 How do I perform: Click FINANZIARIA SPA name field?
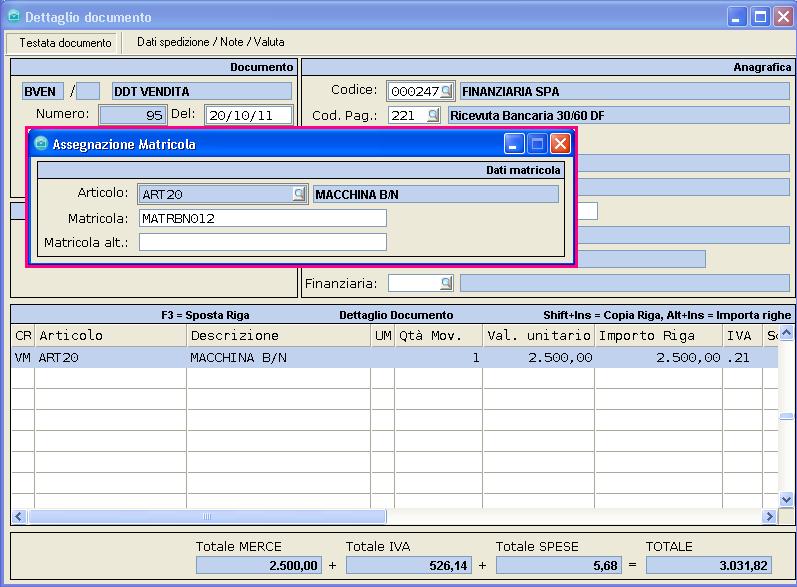click(x=625, y=91)
